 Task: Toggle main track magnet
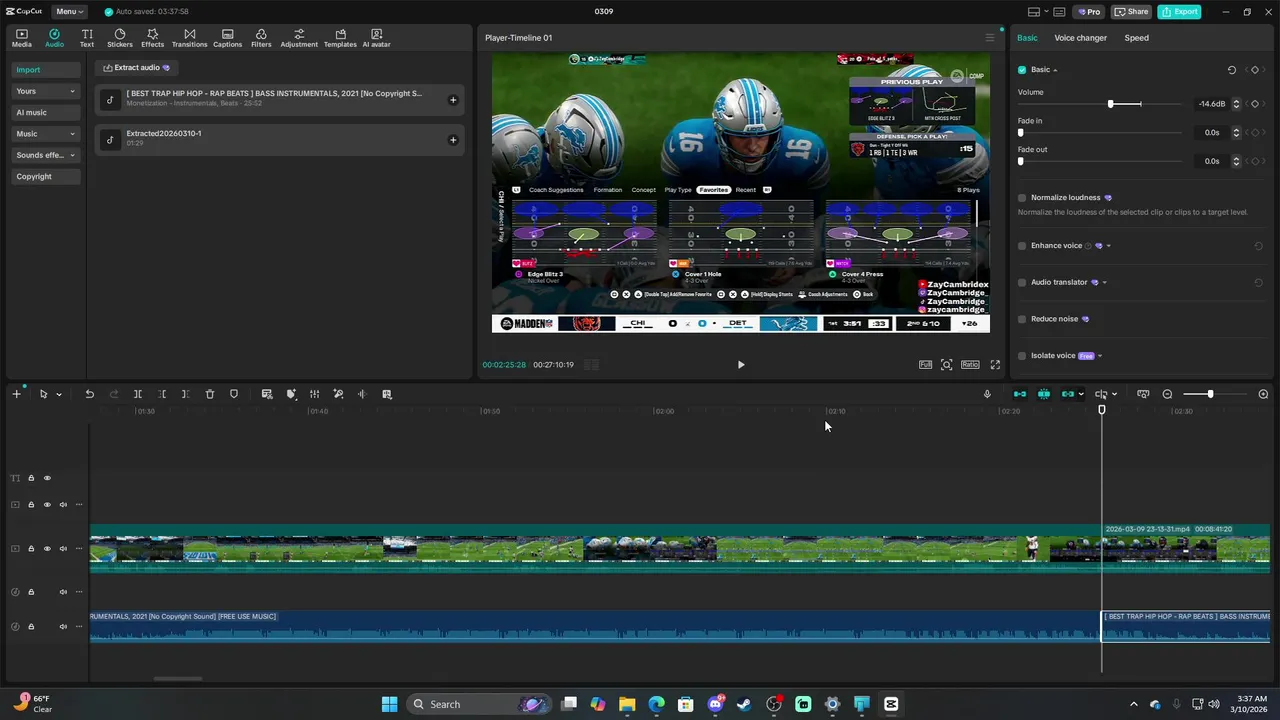coord(1020,394)
